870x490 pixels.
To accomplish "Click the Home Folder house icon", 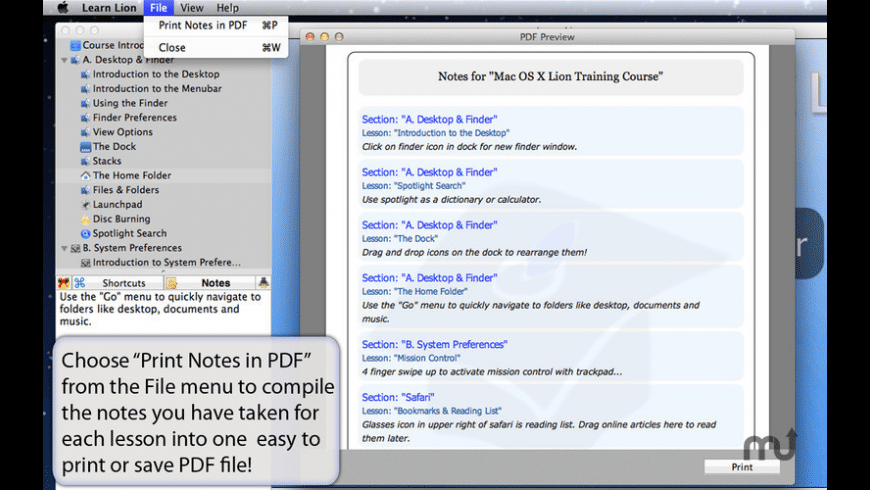I will 85,176.
